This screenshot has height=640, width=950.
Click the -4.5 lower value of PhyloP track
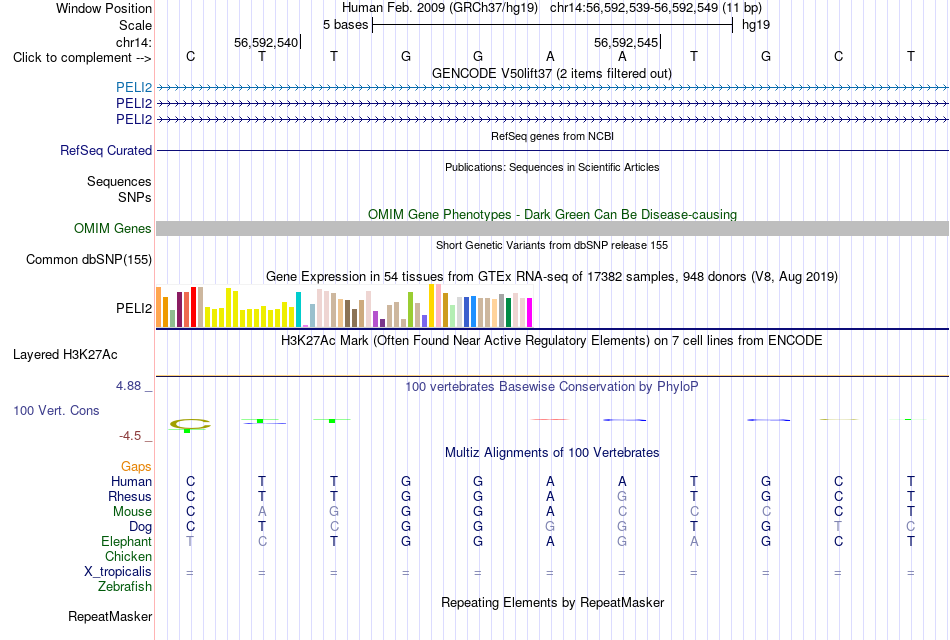[130, 436]
